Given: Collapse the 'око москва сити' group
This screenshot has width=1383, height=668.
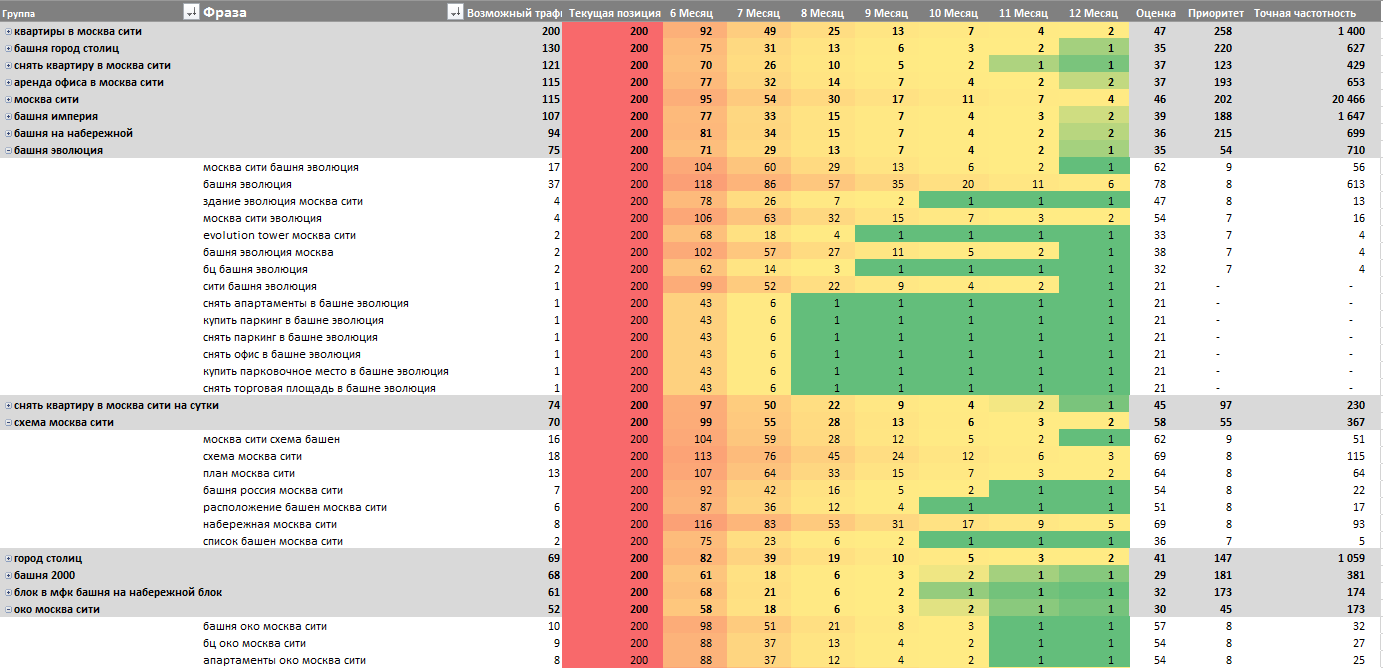Looking at the screenshot, I should 8,610.
